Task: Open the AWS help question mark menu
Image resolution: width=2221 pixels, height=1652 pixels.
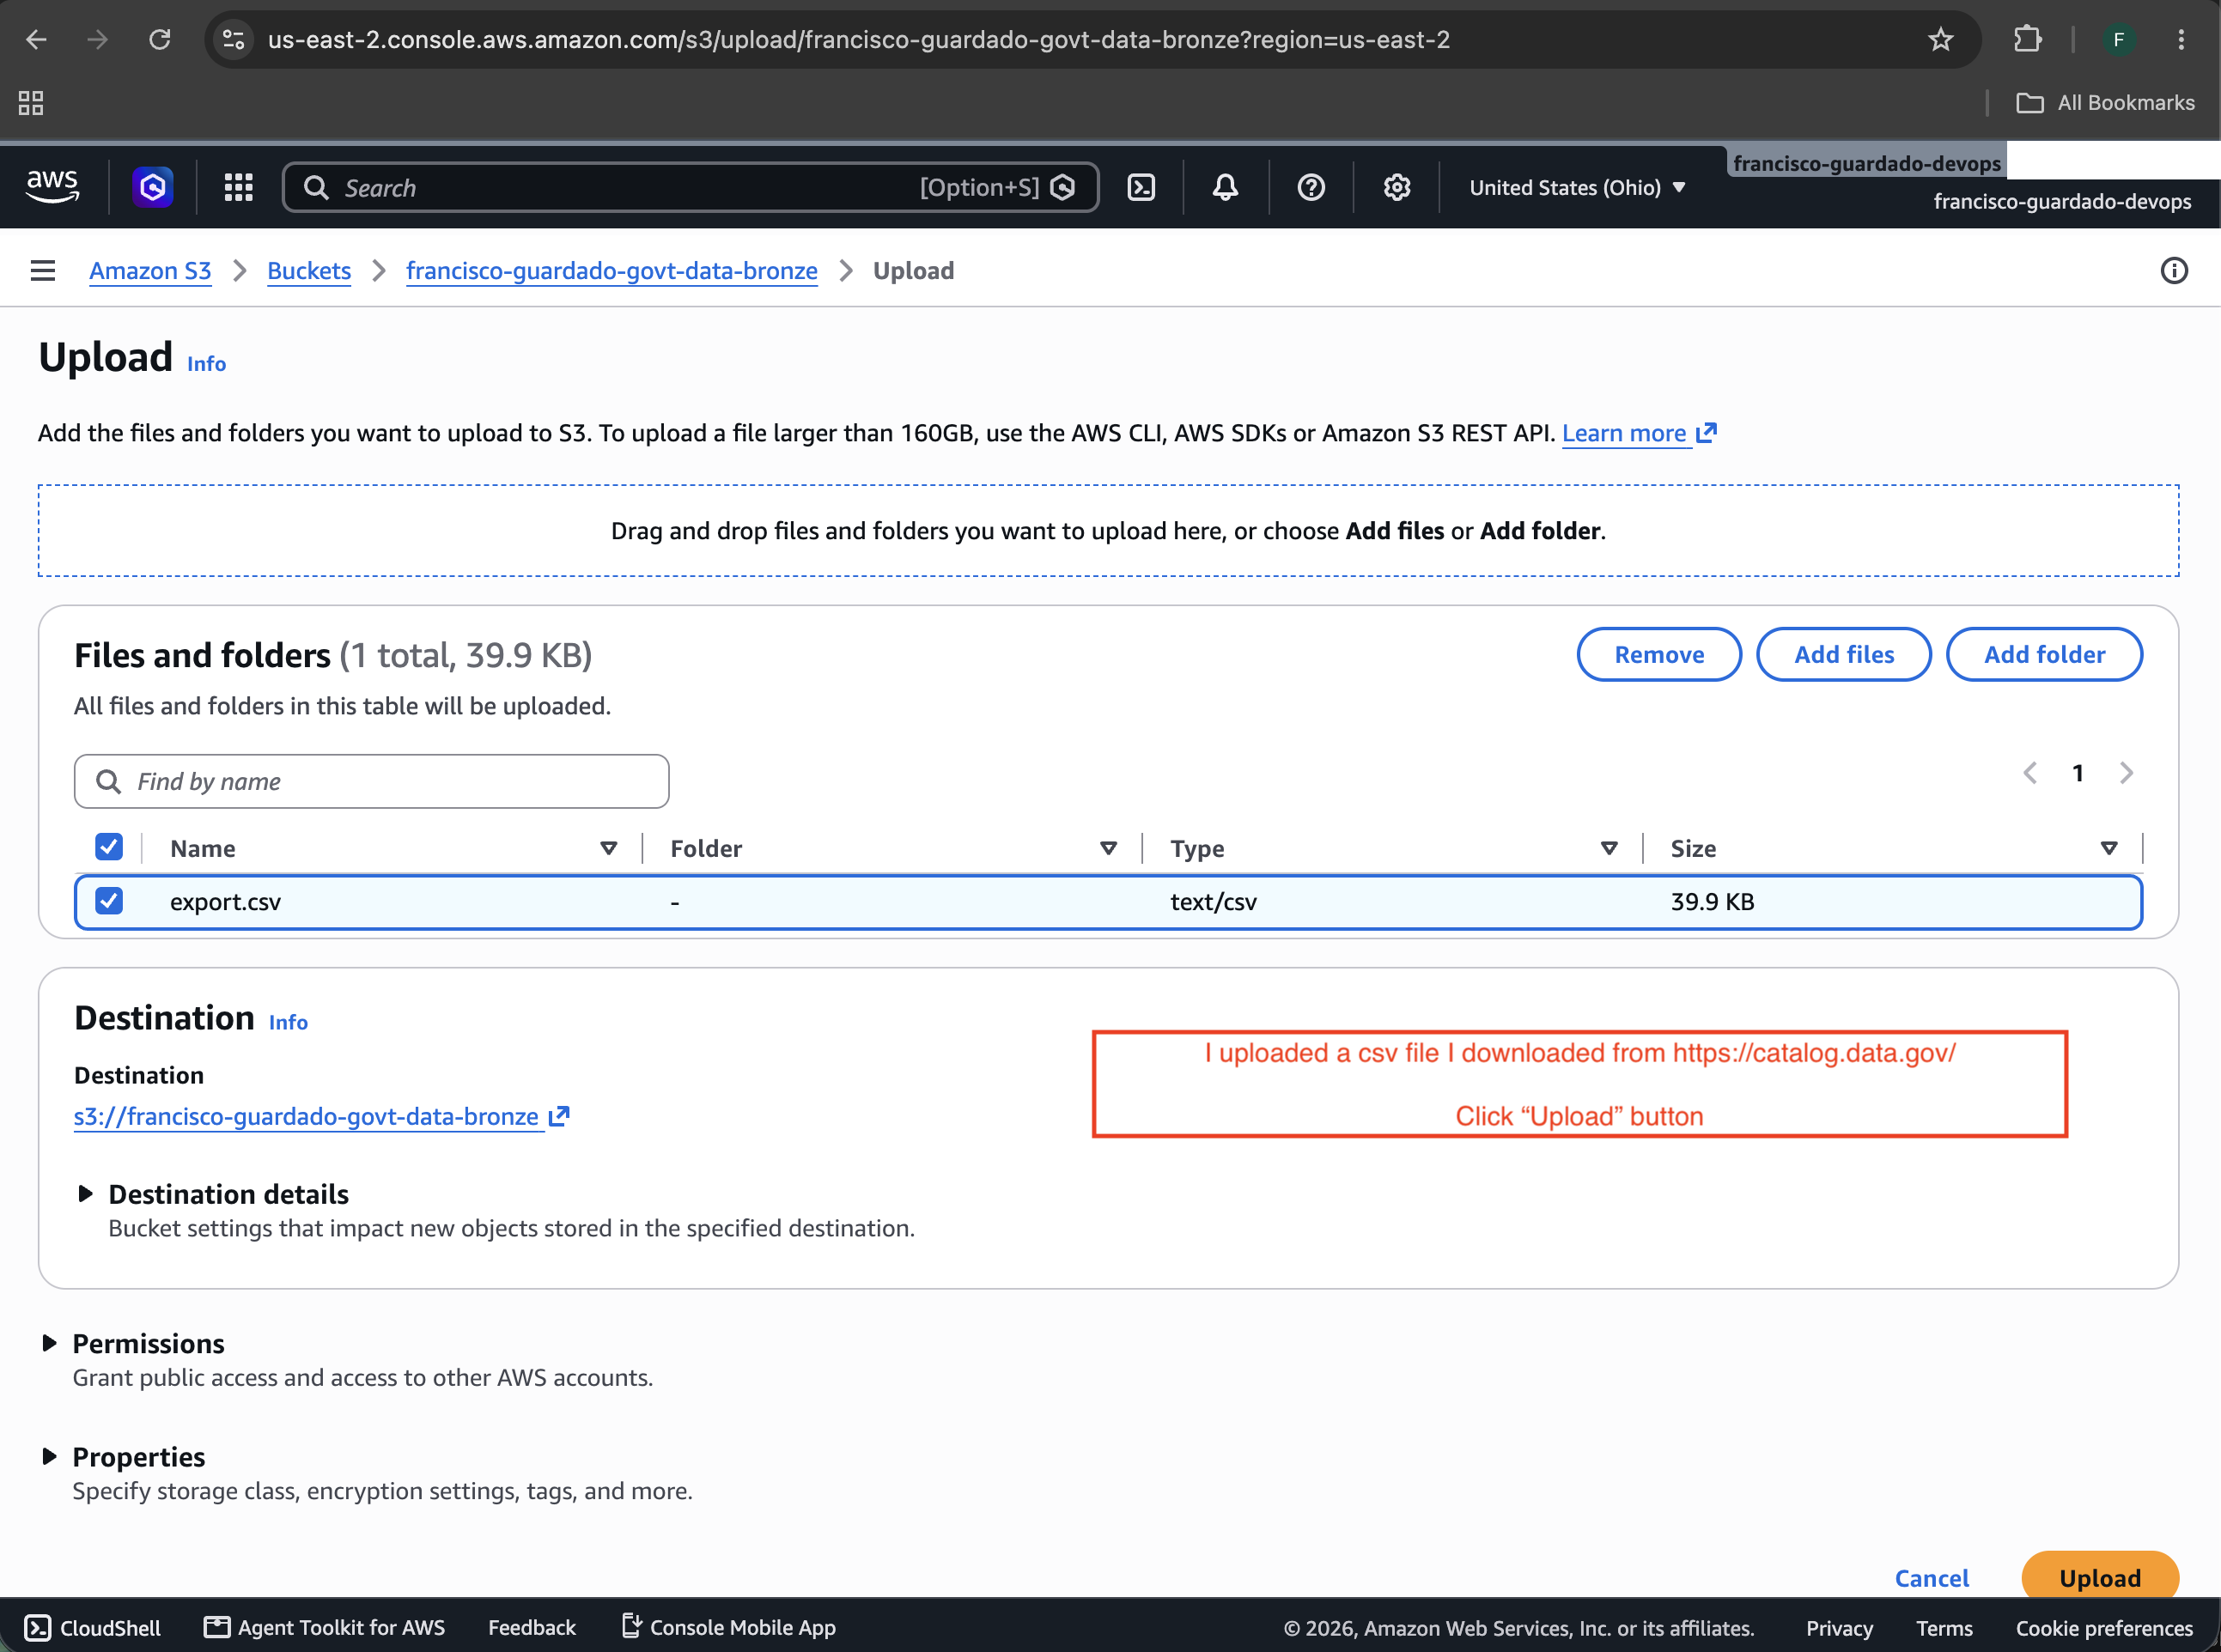Action: click(x=1311, y=187)
